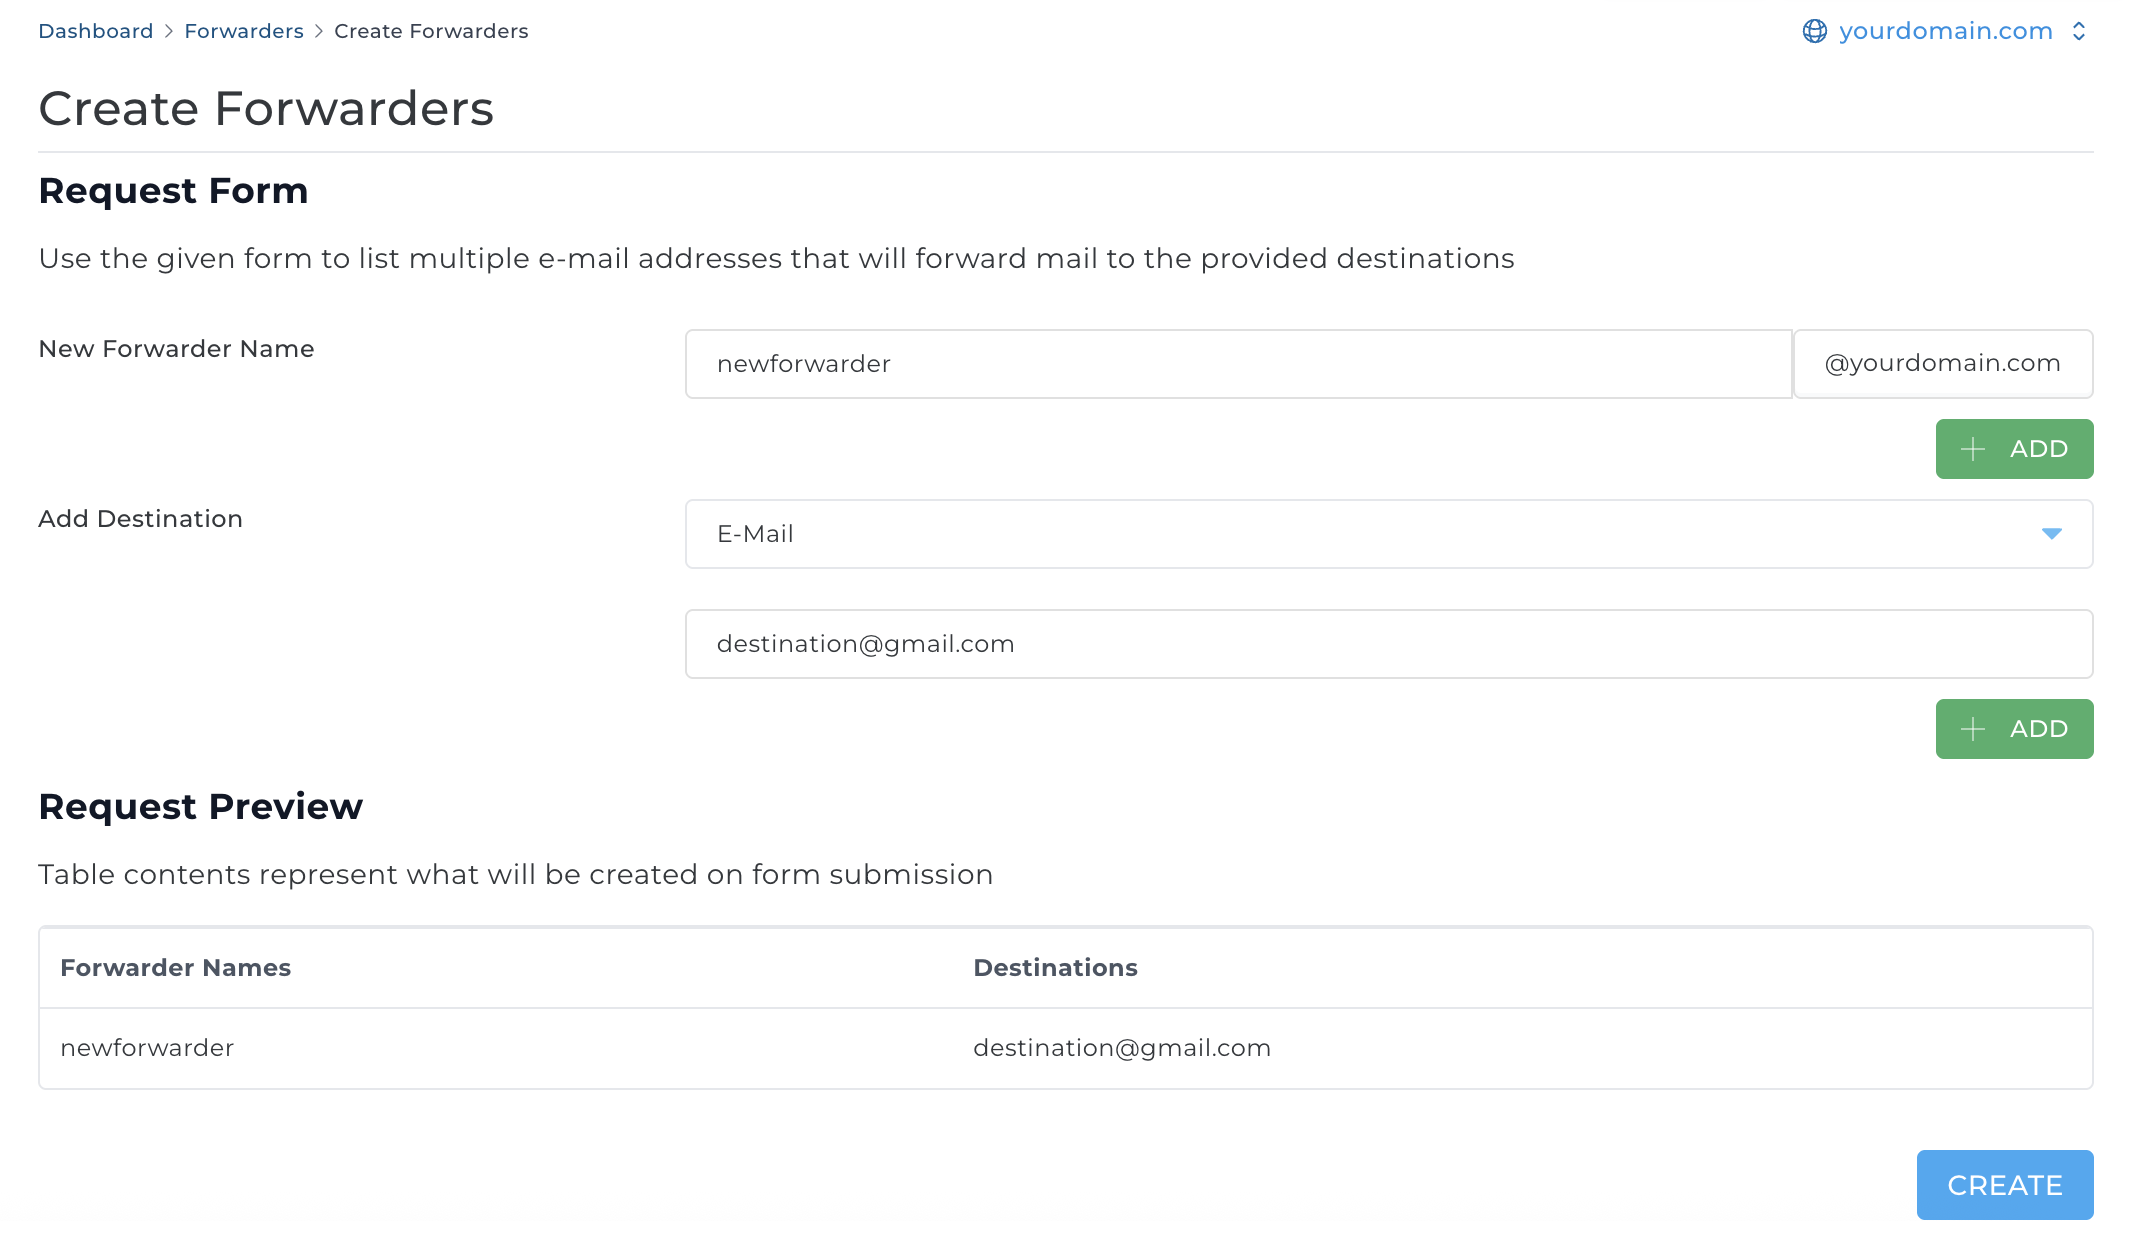
Task: Click the Create Forwarders breadcrumb item
Action: coord(431,31)
